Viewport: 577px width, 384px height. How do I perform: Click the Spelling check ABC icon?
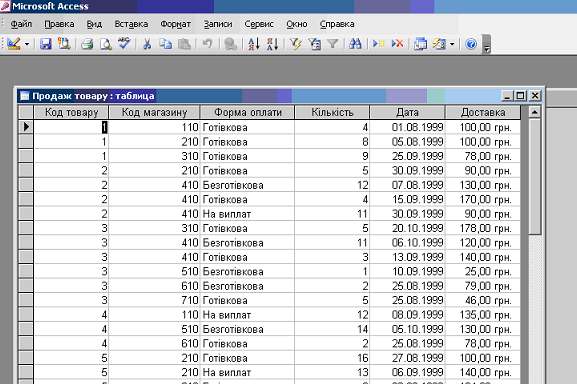click(x=124, y=44)
